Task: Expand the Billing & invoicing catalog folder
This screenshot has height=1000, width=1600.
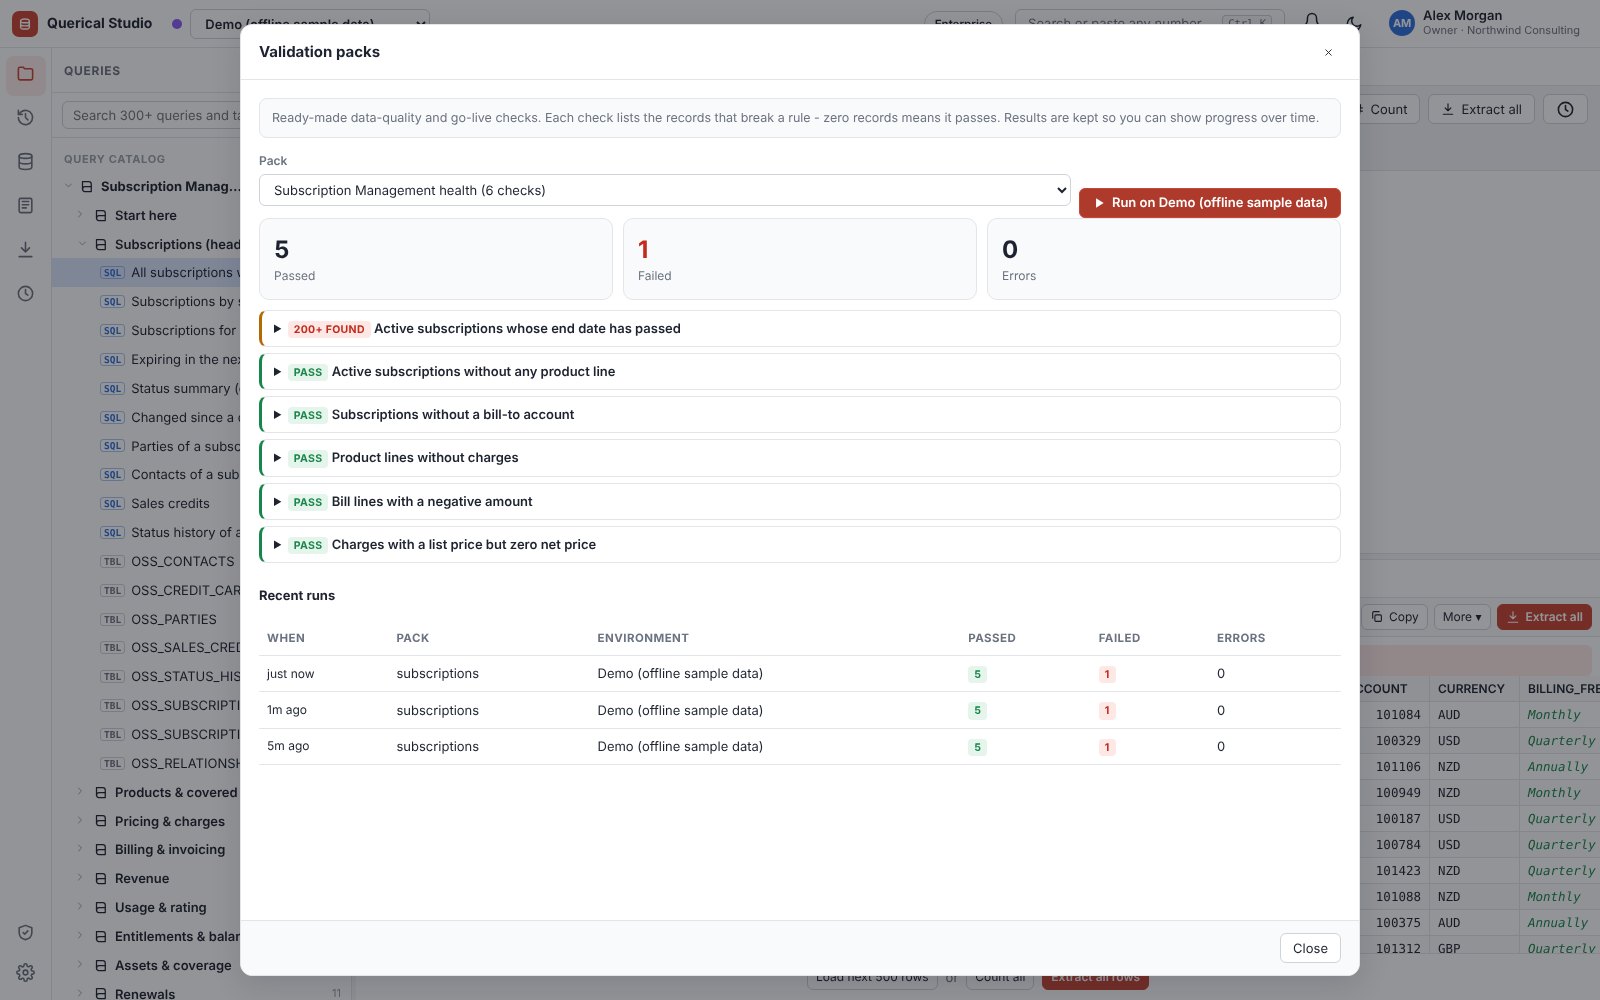Action: pyautogui.click(x=169, y=850)
